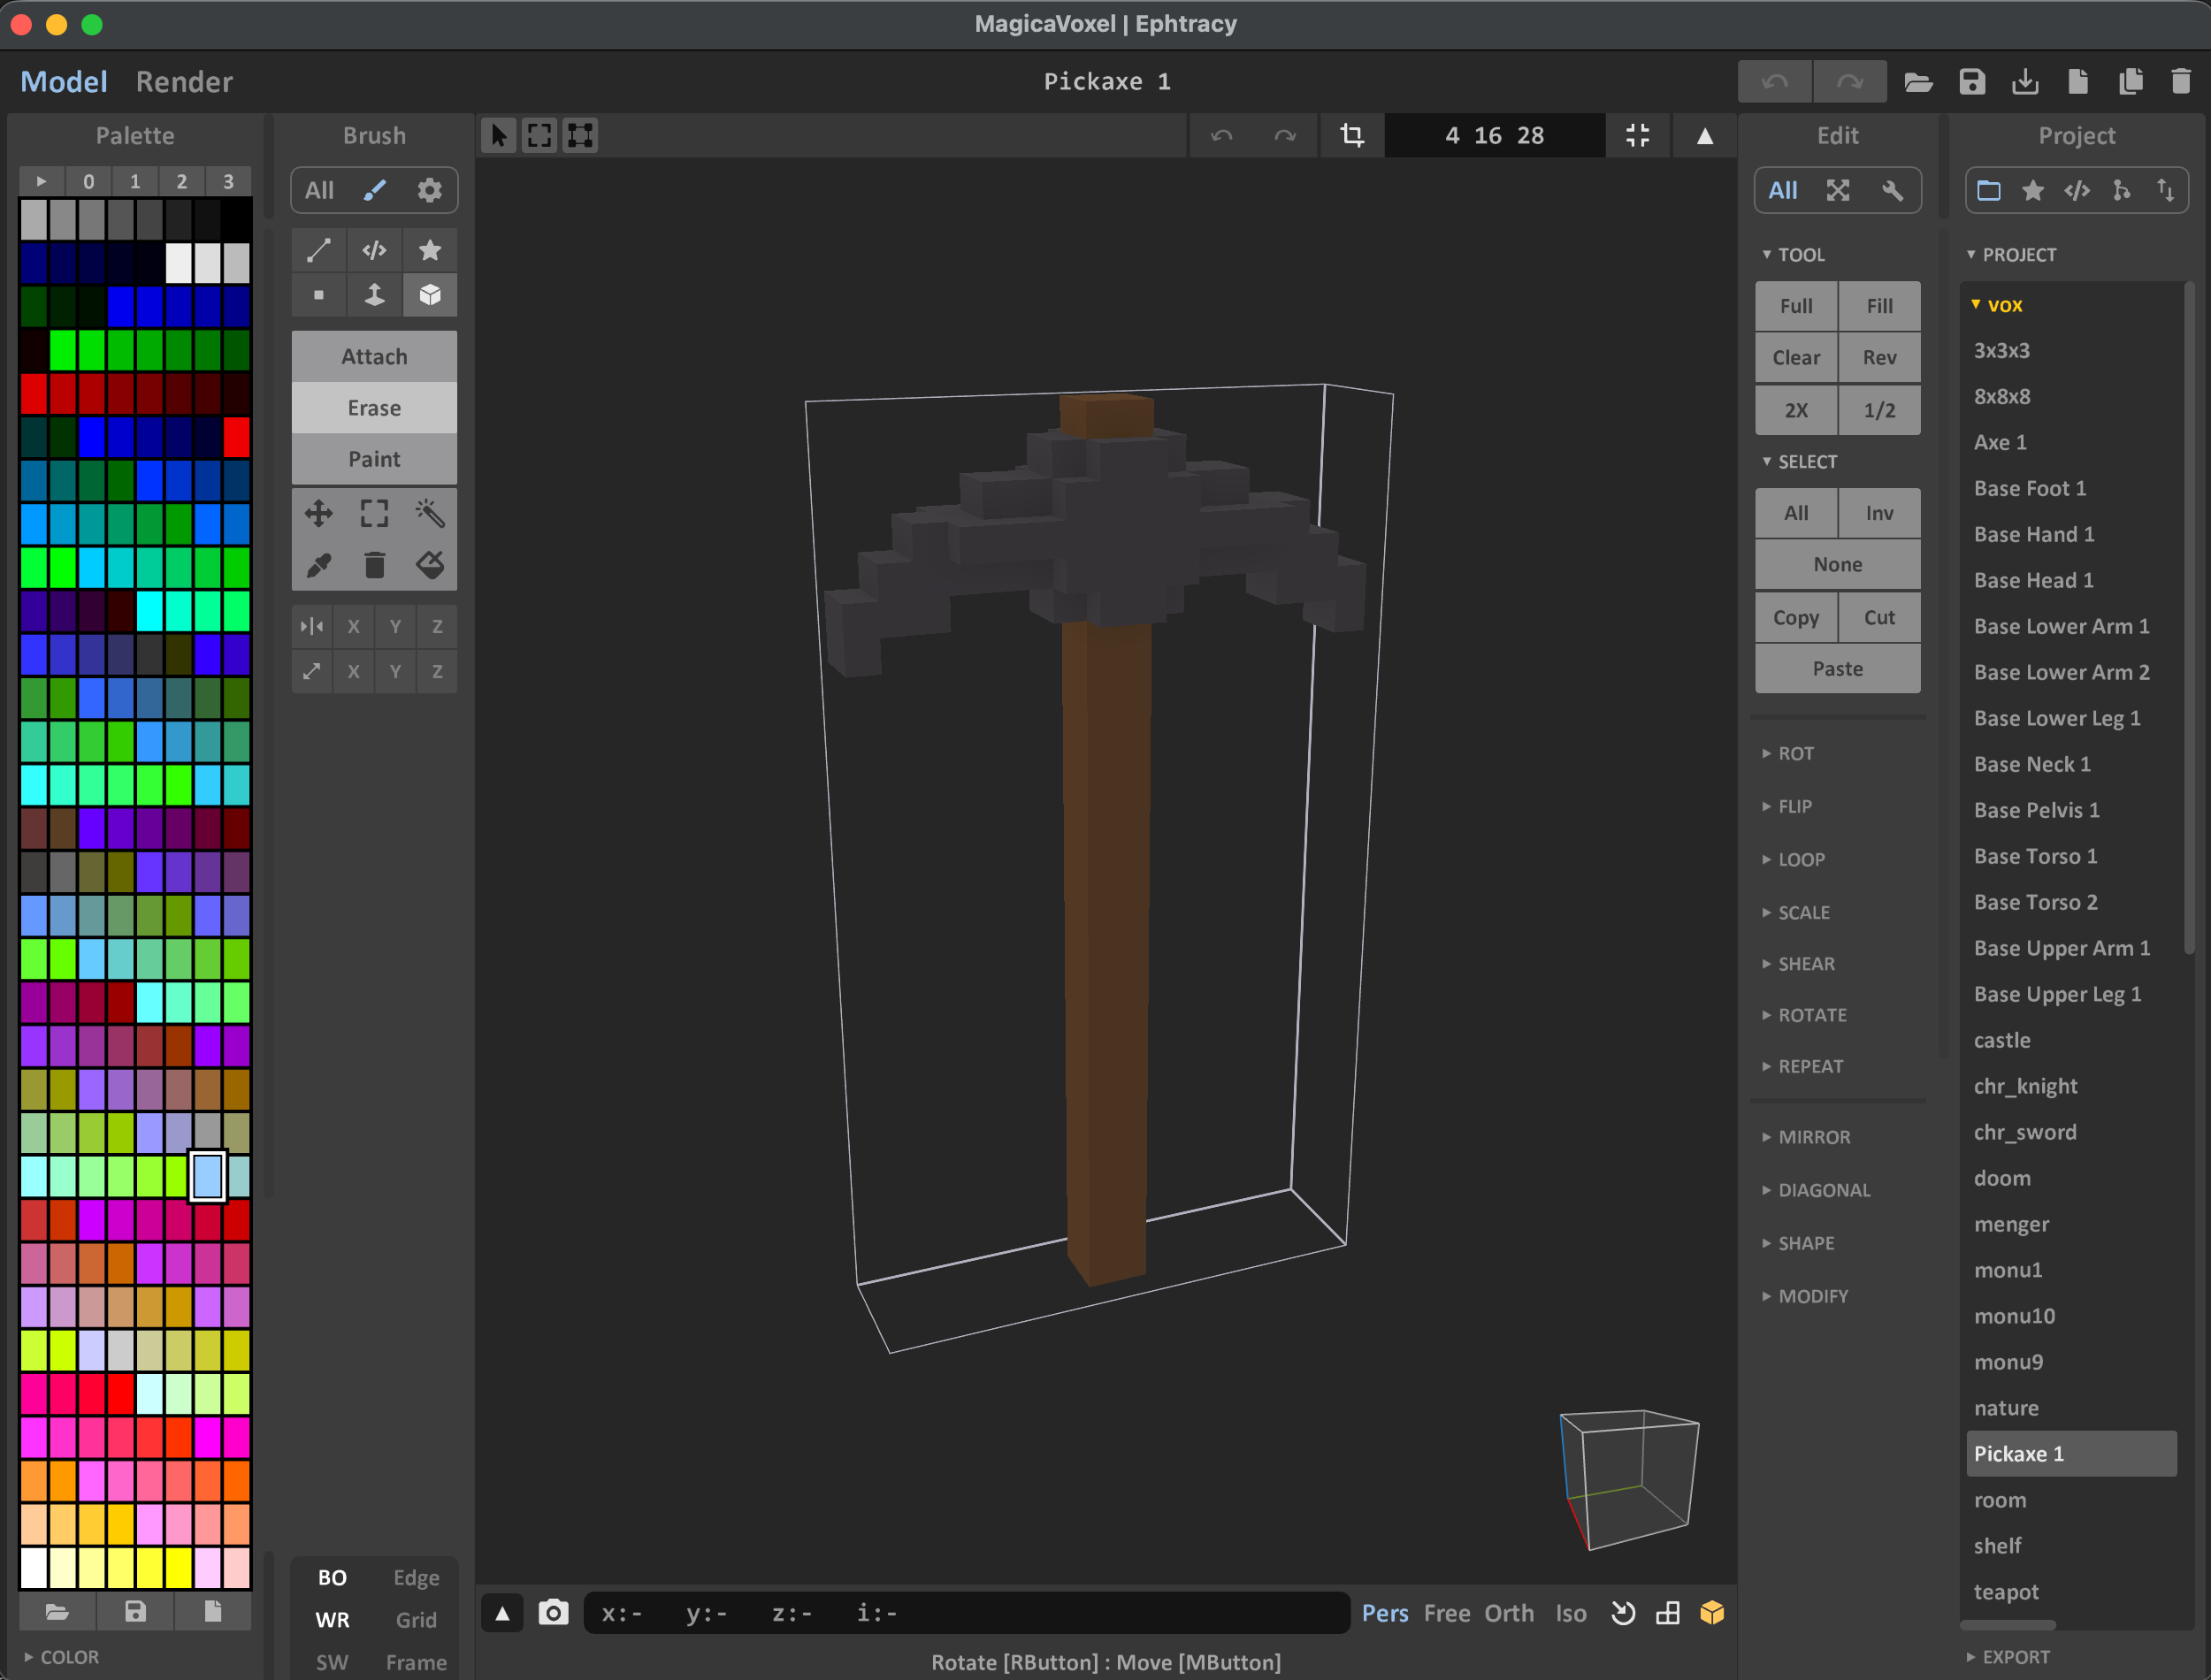Open Edit panel wrench icon

pyautogui.click(x=1892, y=190)
